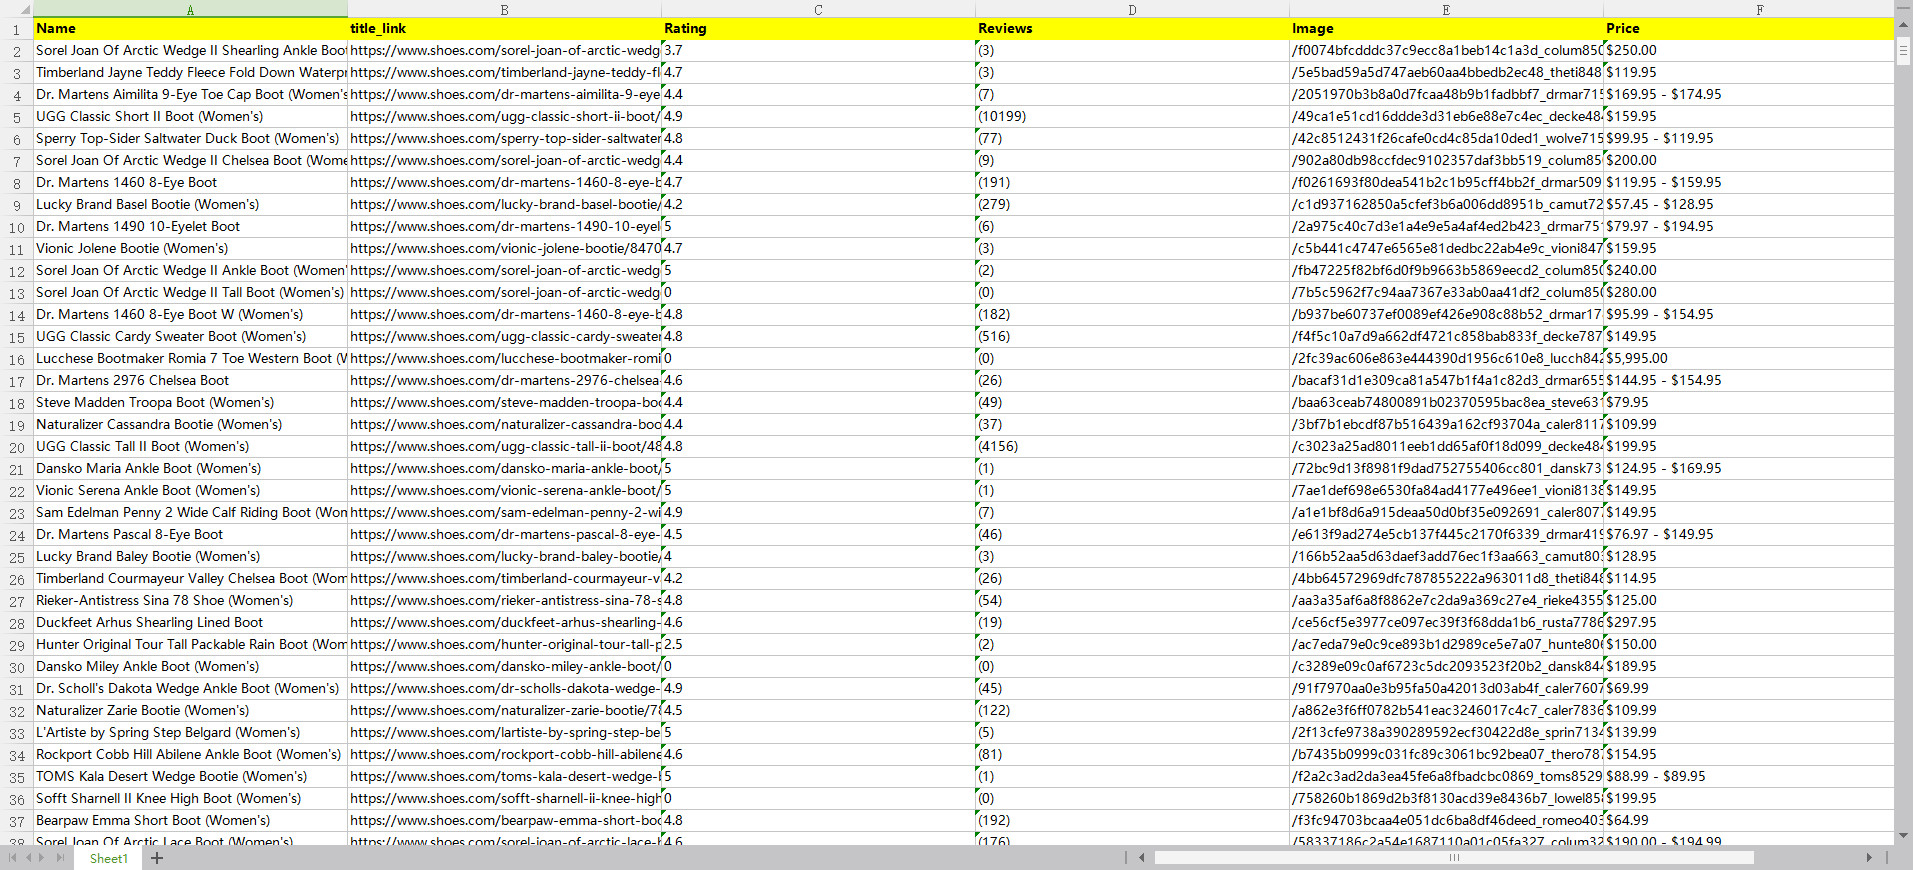This screenshot has height=870, width=1913.
Task: Click the title_link header cell
Action: [x=504, y=29]
